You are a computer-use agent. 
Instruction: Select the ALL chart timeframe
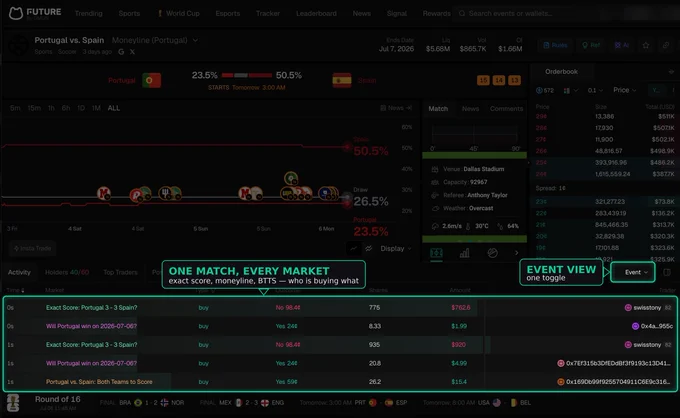[114, 108]
